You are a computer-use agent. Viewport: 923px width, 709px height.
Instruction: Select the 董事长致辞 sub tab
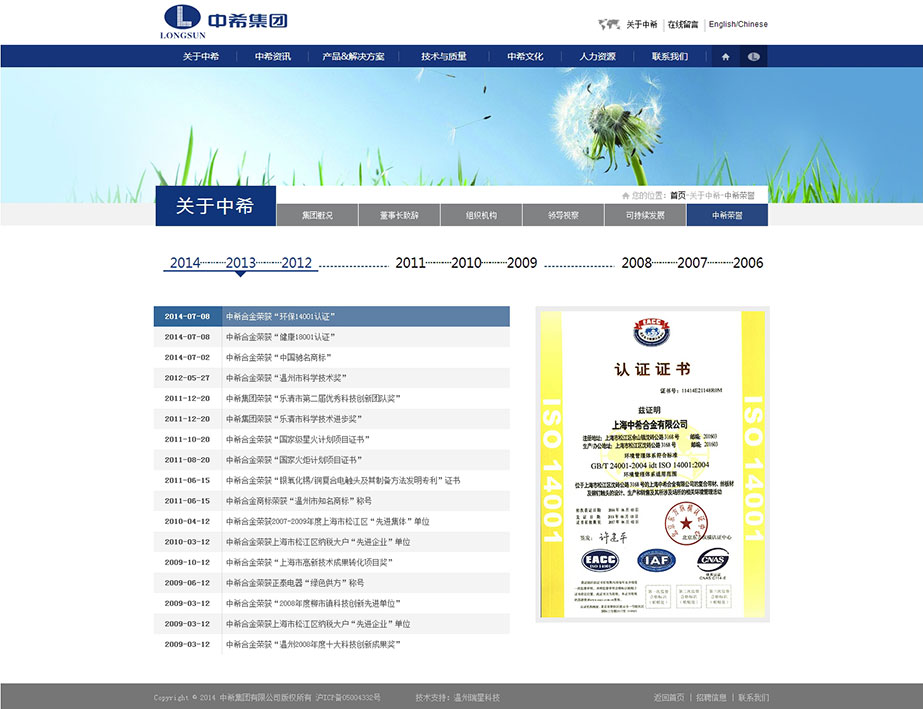coord(399,215)
